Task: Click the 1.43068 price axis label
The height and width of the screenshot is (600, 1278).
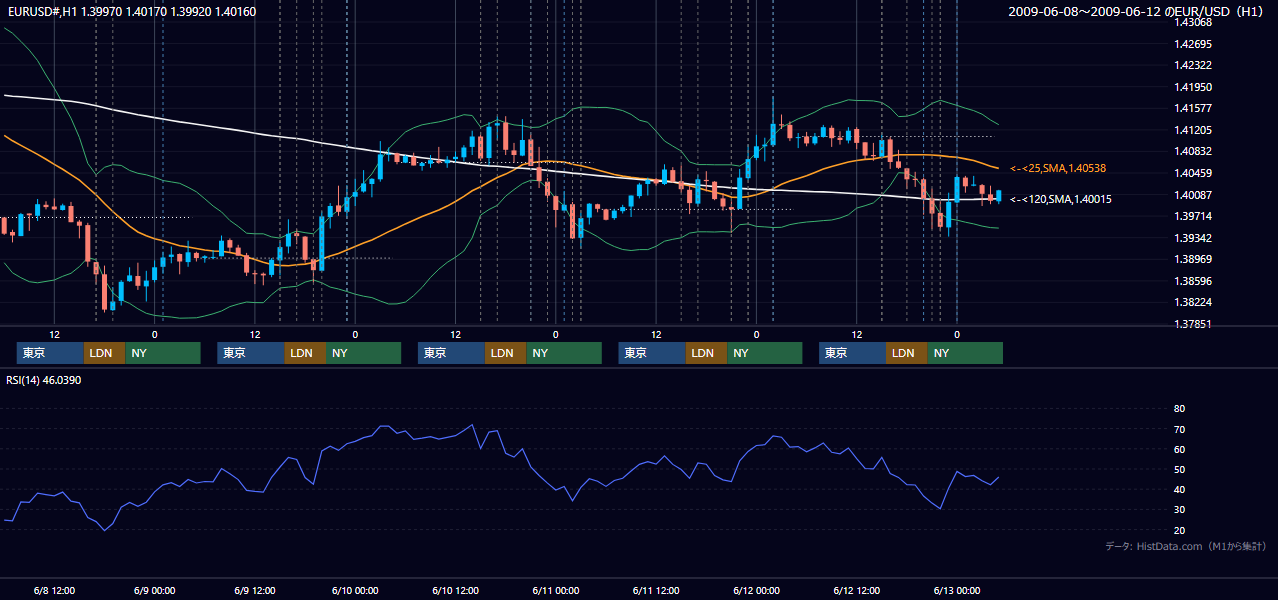Action: click(1193, 22)
